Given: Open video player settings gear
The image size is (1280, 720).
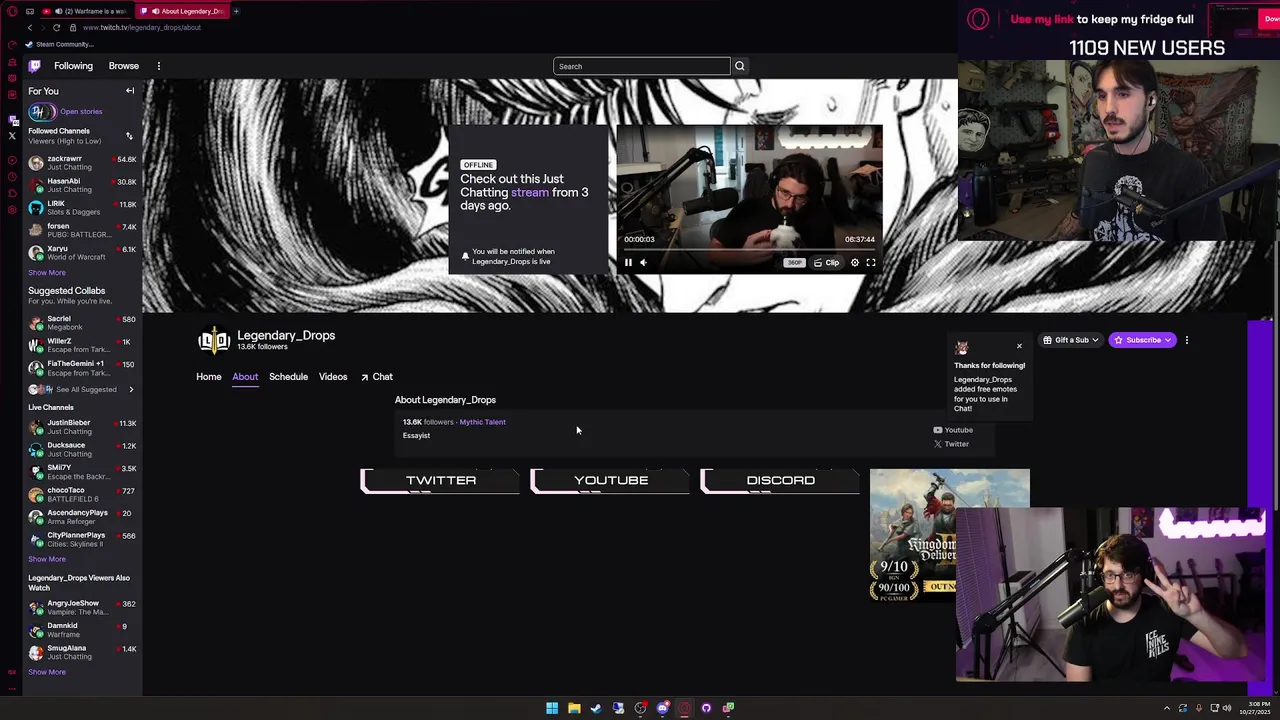Looking at the screenshot, I should 855,263.
